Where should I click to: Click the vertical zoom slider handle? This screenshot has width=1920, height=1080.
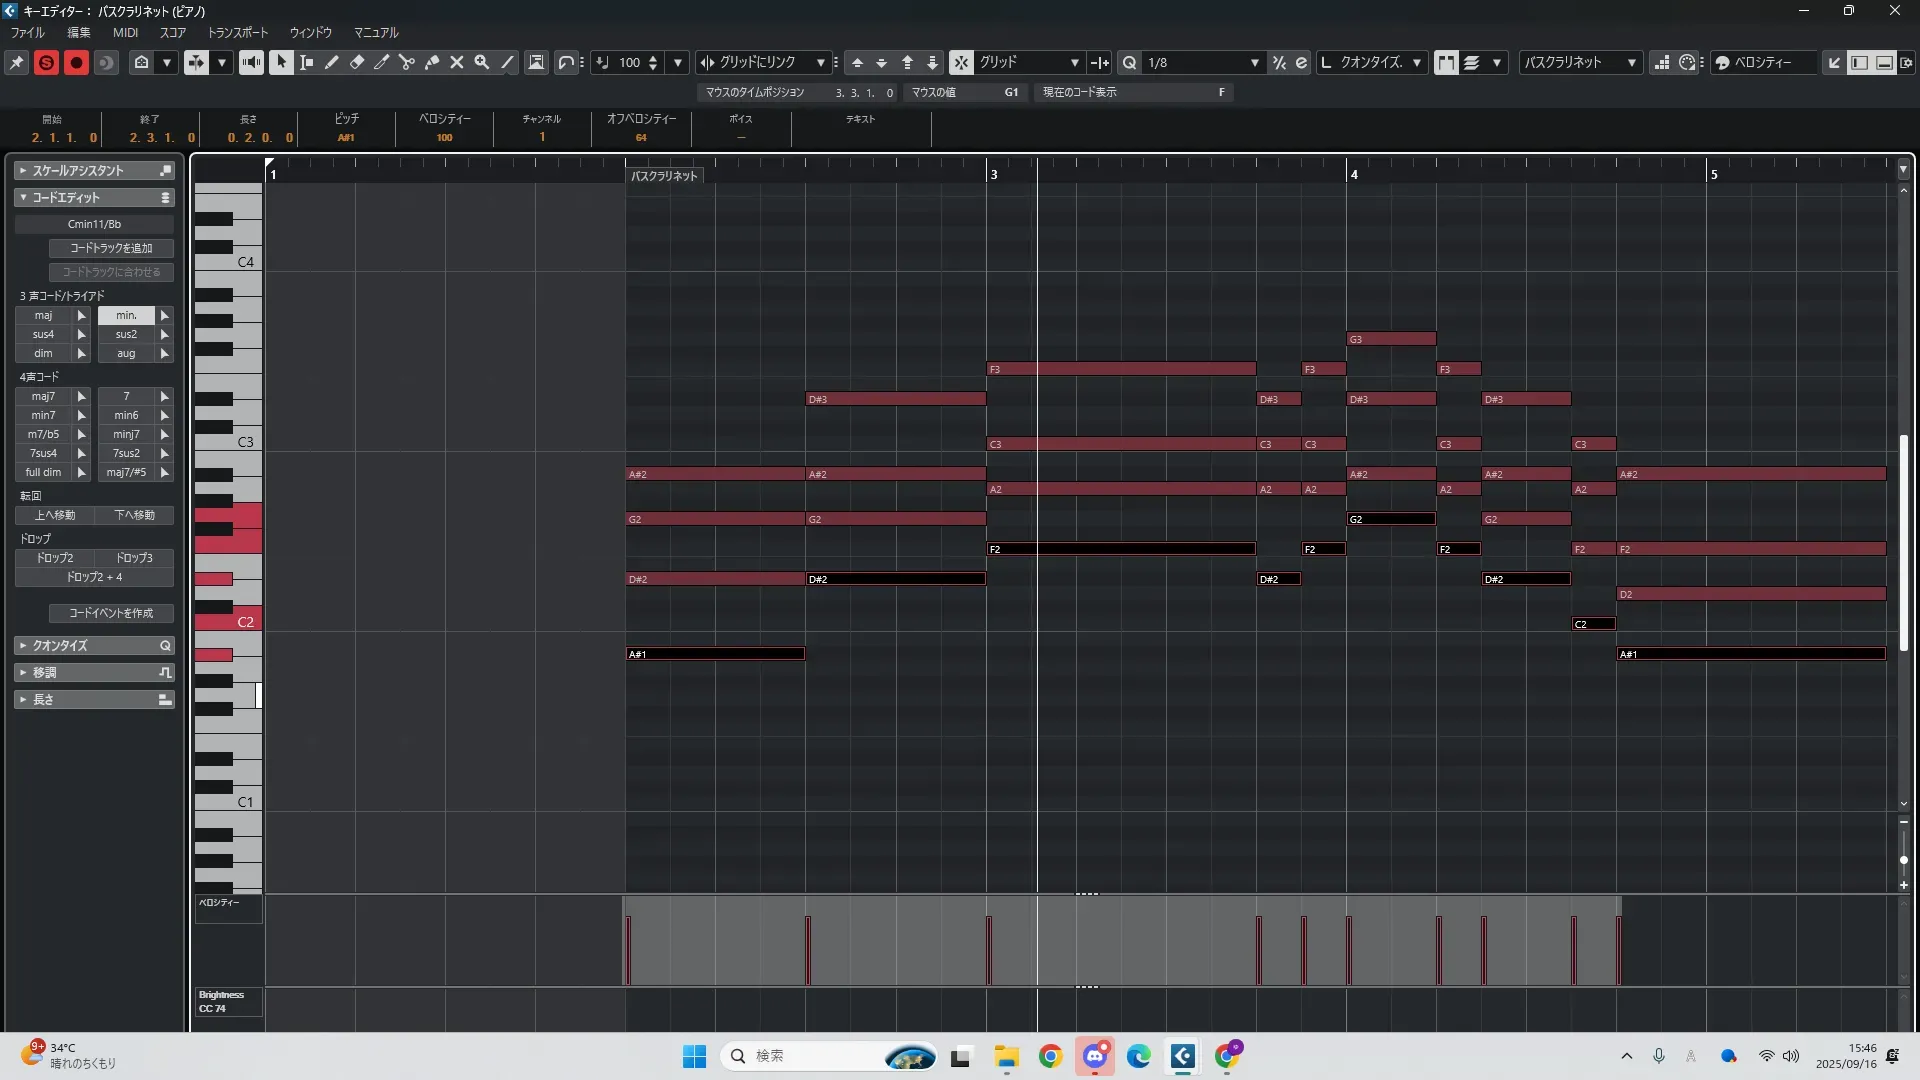tap(1903, 860)
